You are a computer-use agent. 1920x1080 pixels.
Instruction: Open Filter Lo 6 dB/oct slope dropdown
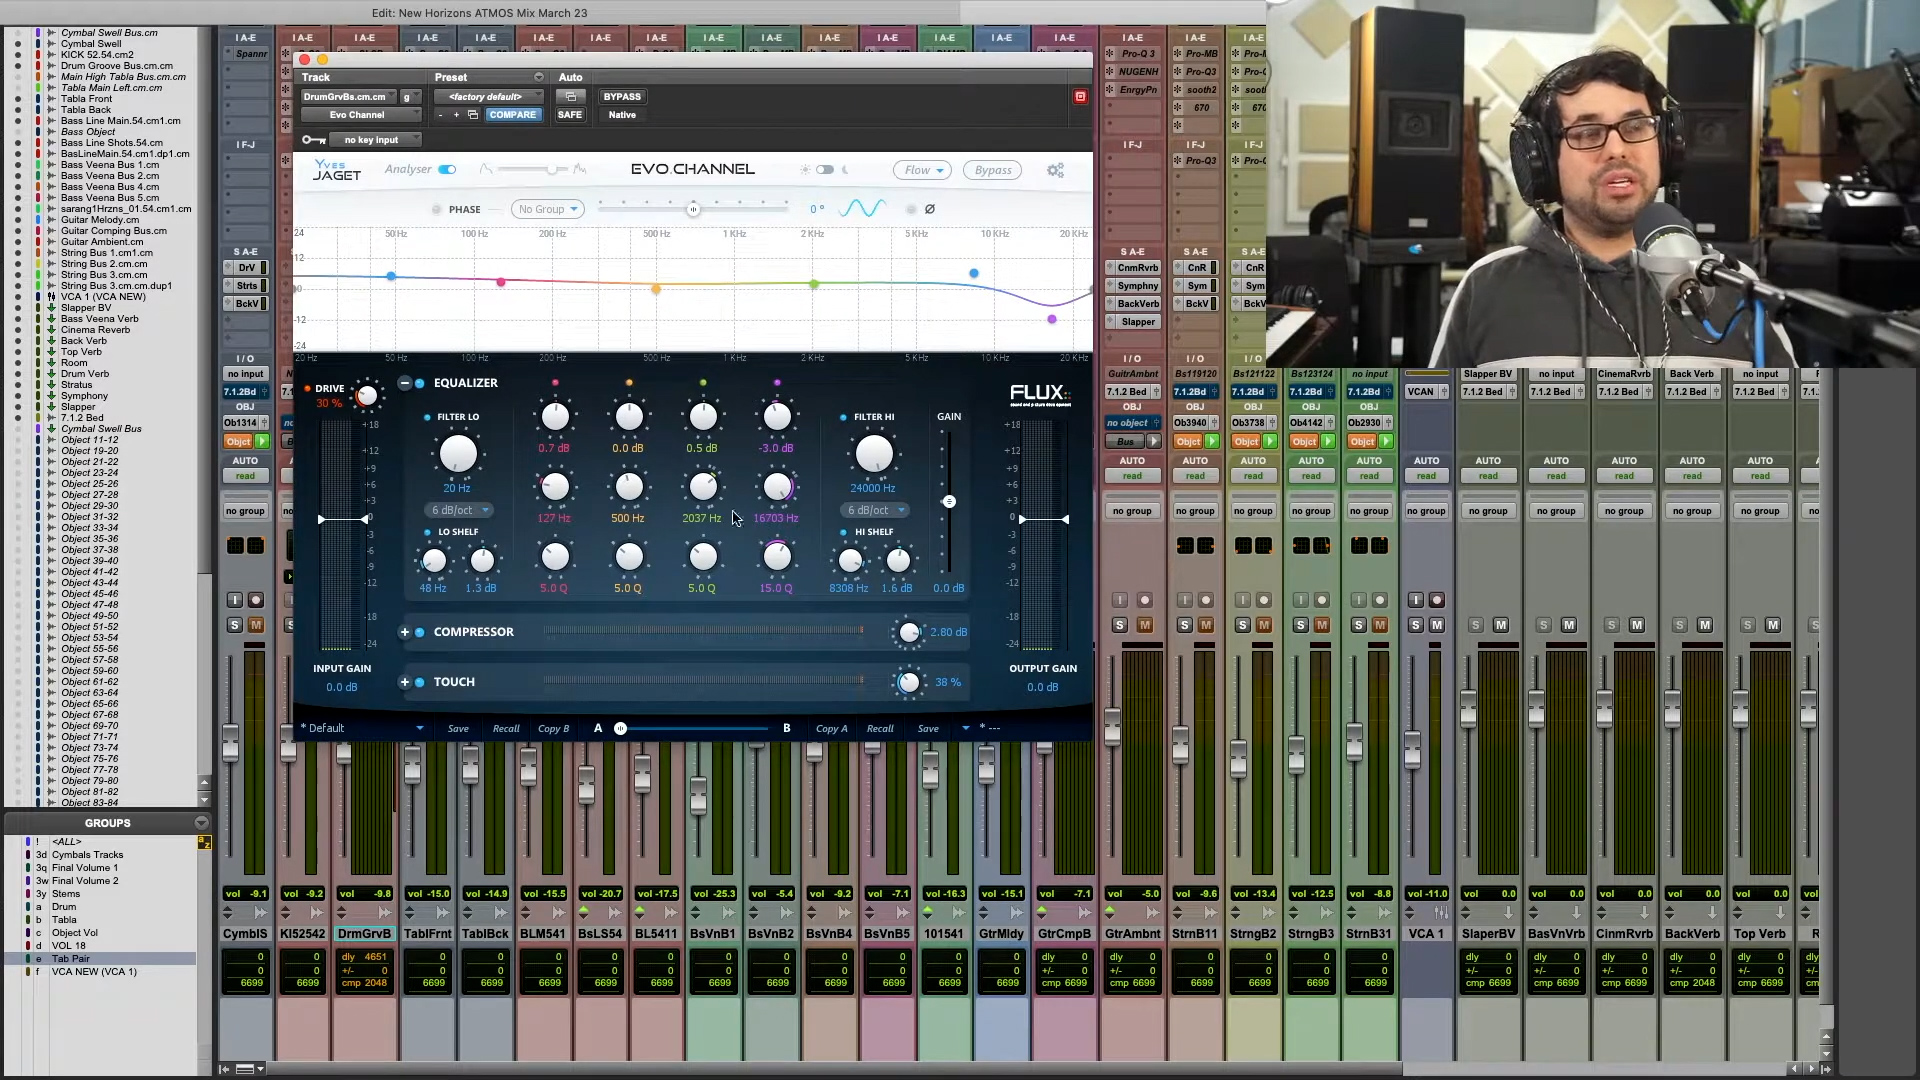click(460, 510)
